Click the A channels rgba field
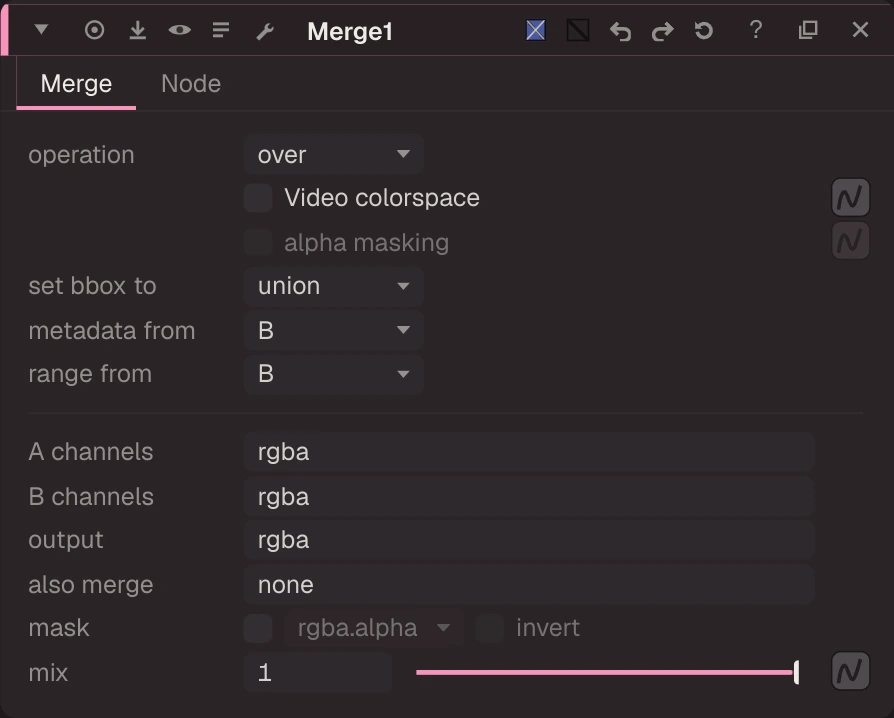Image resolution: width=894 pixels, height=718 pixels. [529, 452]
